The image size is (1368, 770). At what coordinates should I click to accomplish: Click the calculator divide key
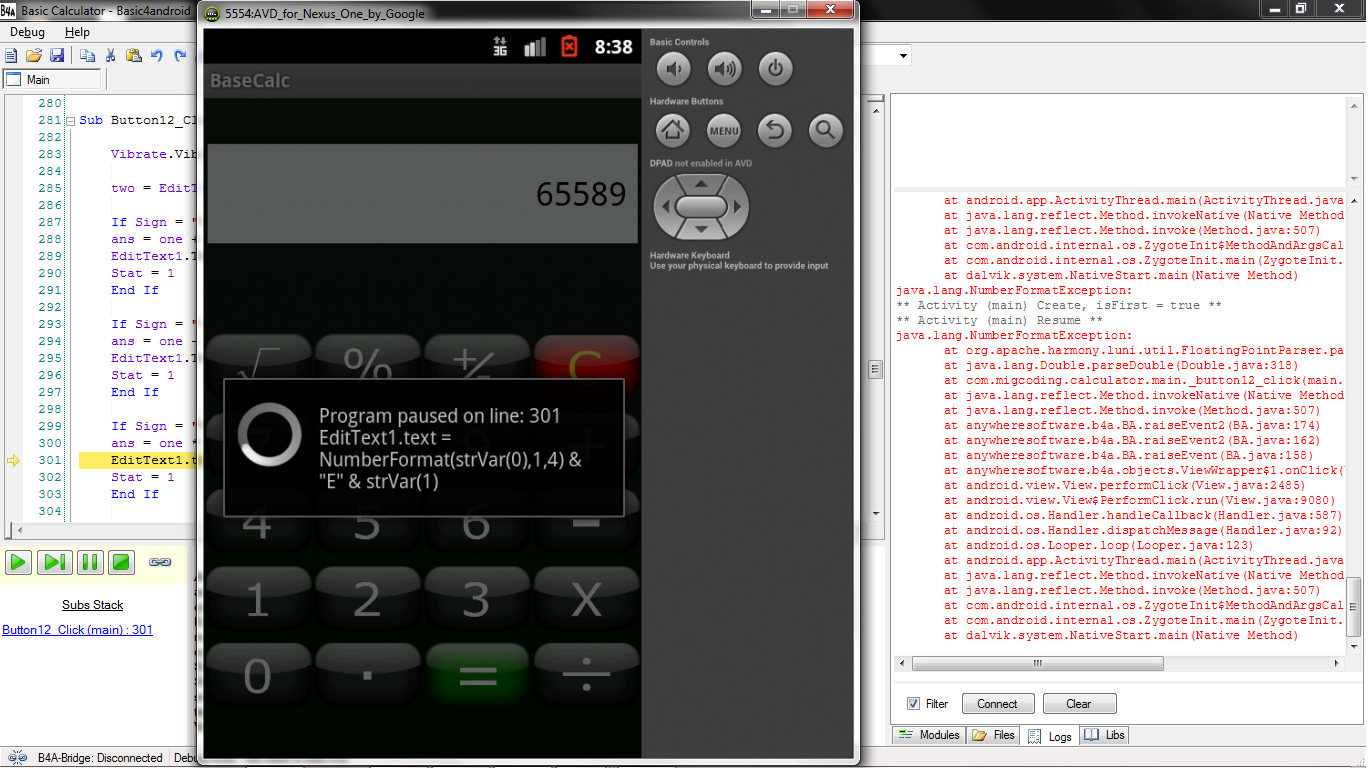586,676
